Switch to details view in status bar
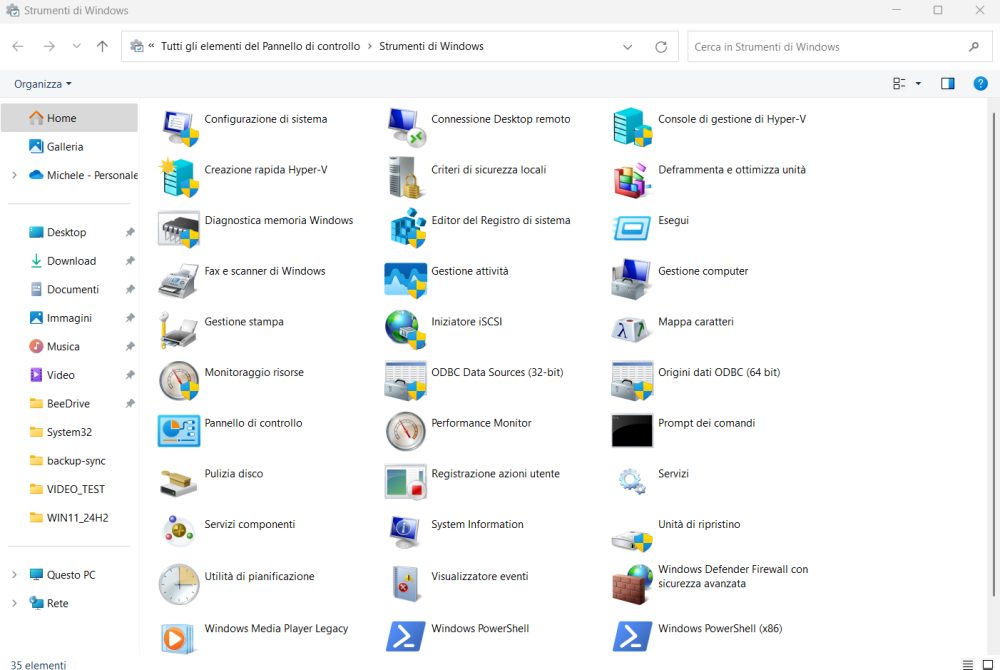1000x670 pixels. point(967,664)
